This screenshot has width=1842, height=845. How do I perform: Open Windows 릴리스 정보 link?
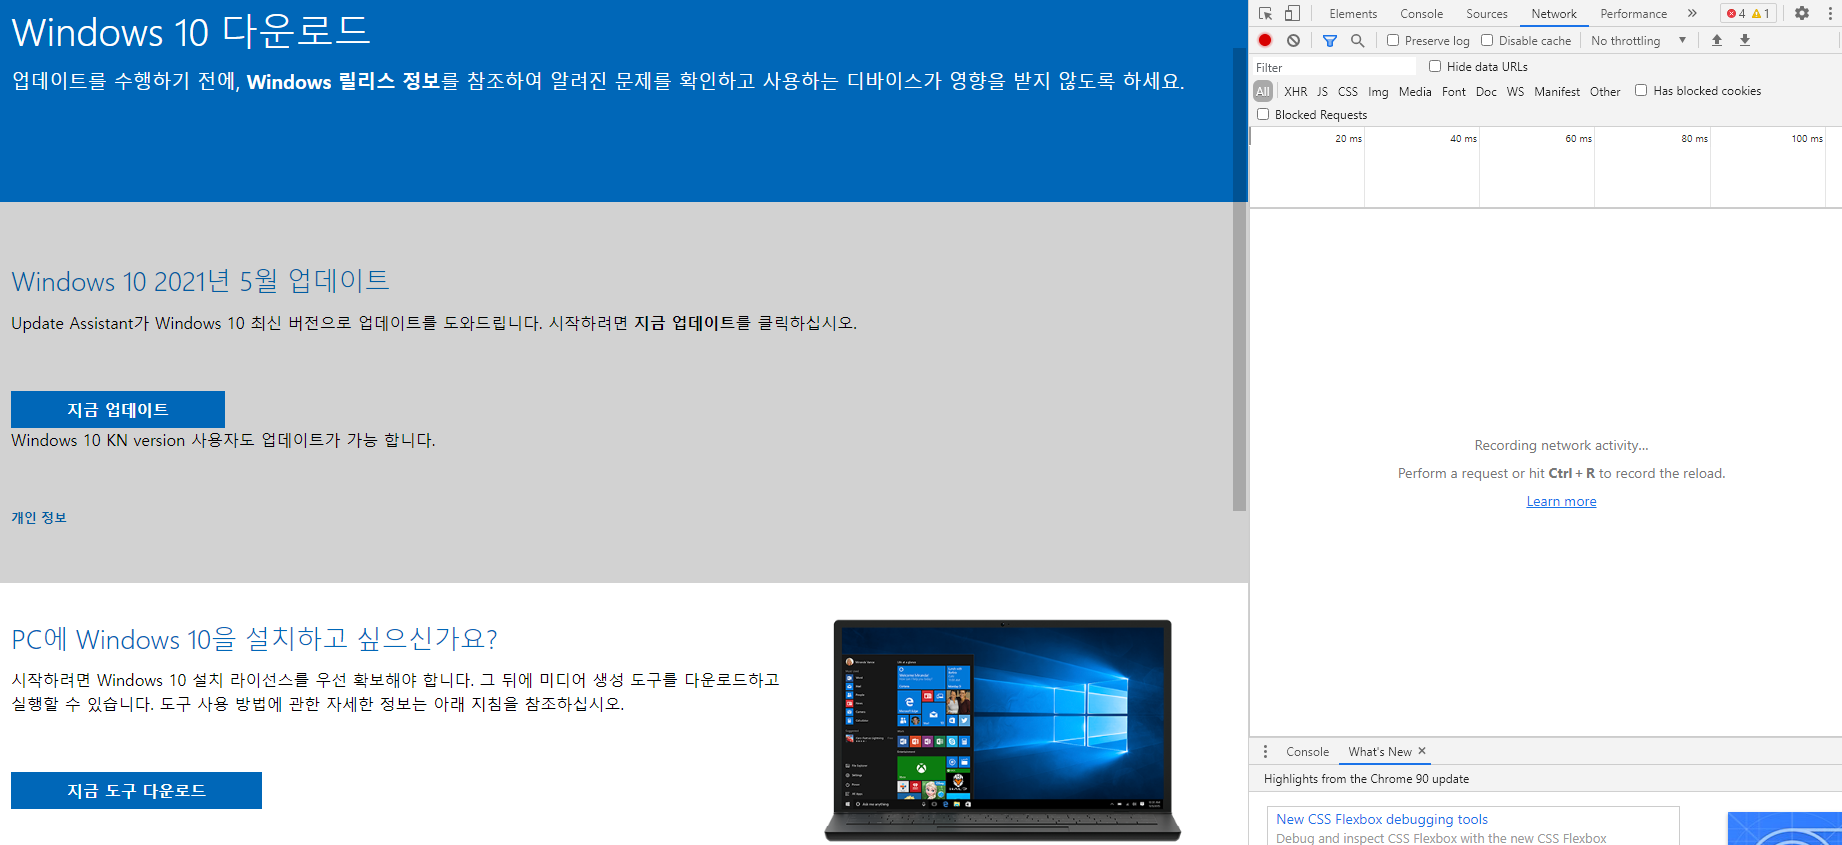[344, 81]
